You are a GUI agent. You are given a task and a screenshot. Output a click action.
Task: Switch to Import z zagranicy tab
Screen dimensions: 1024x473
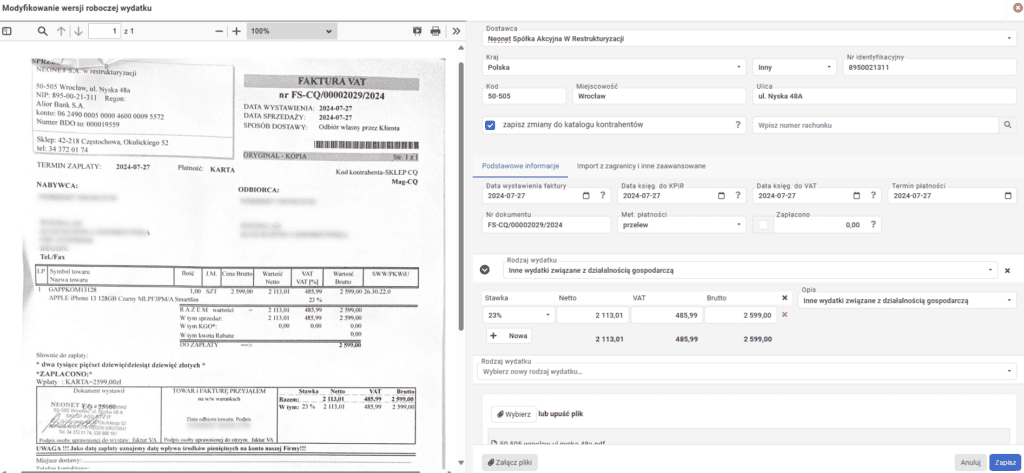pyautogui.click(x=639, y=165)
